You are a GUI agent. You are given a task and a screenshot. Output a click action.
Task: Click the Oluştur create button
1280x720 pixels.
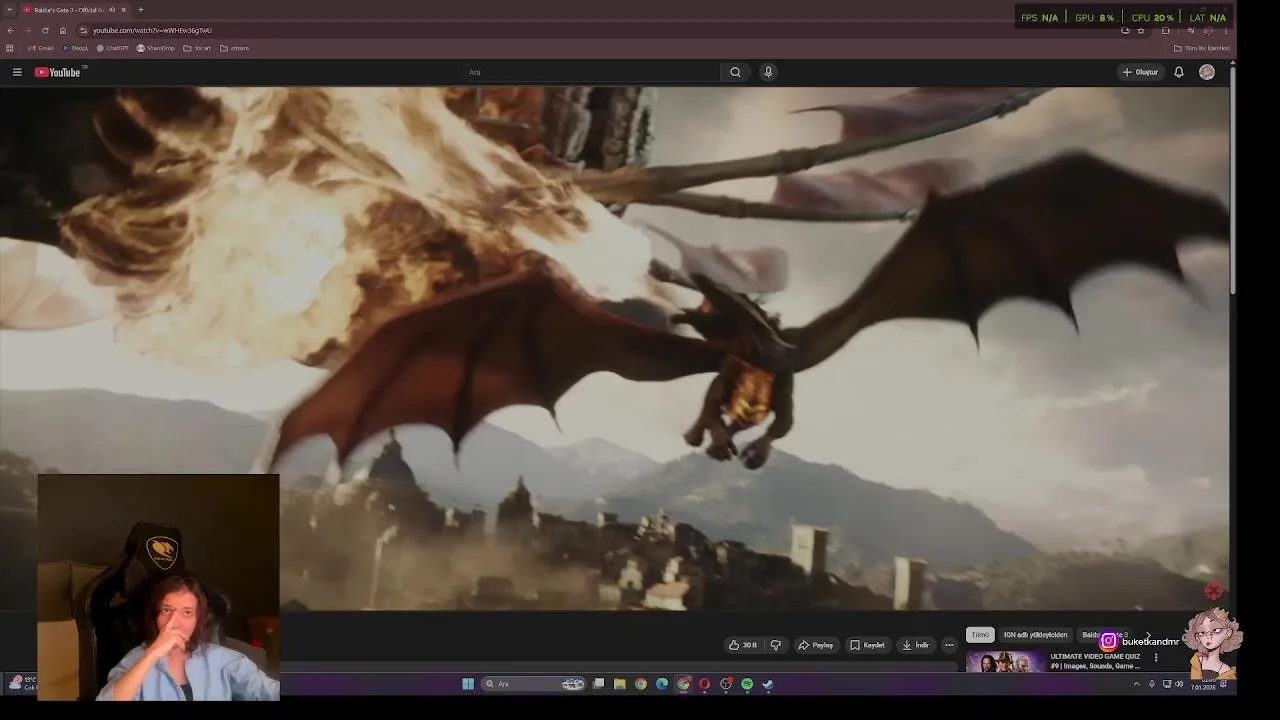pos(1140,72)
